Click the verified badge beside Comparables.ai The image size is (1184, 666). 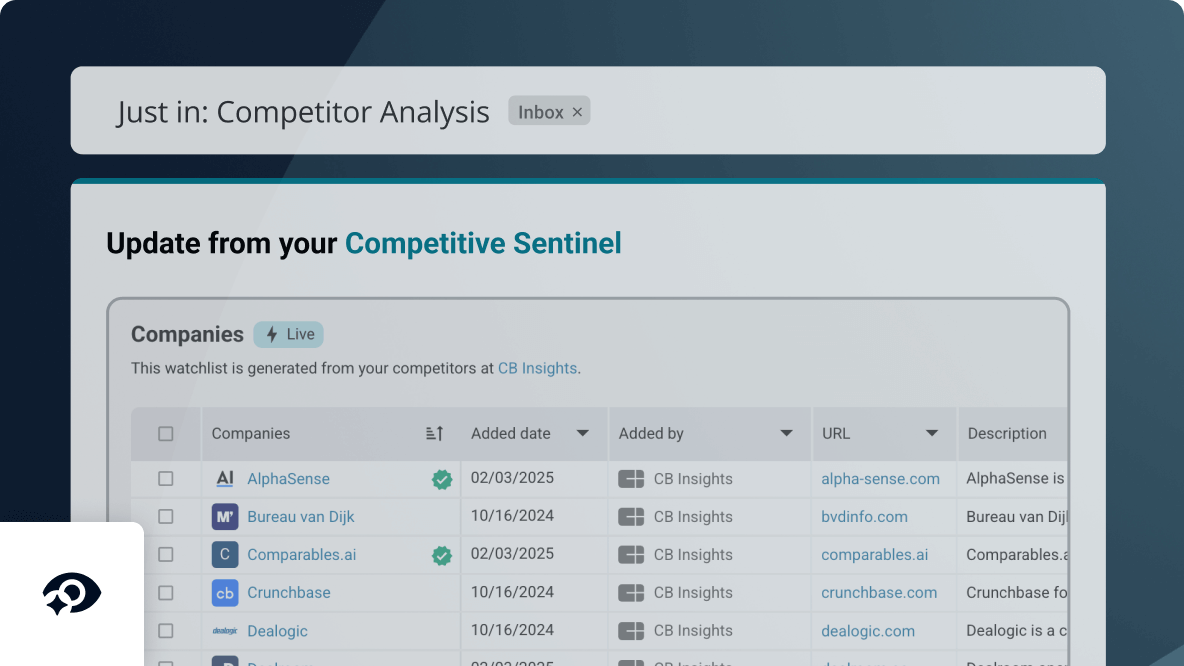click(442, 554)
